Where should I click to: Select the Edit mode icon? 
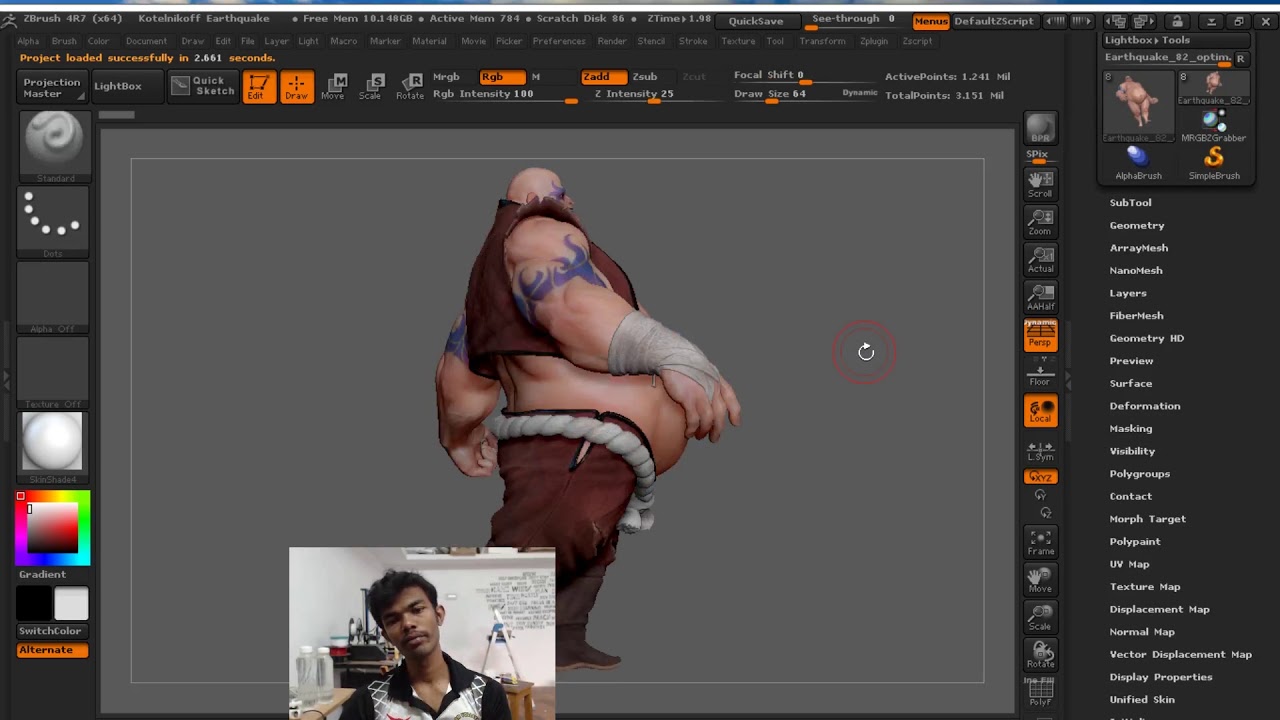258,86
